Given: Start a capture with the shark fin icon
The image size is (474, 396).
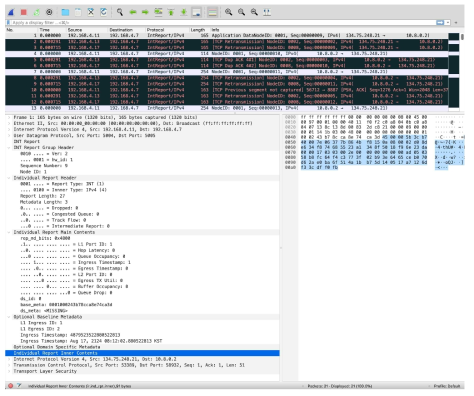Looking at the screenshot, I should pyautogui.click(x=11, y=12).
